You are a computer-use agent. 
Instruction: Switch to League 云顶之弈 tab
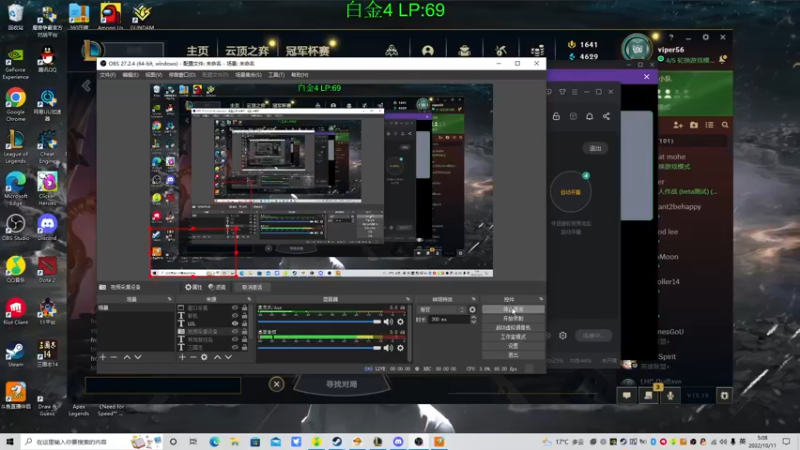247,51
